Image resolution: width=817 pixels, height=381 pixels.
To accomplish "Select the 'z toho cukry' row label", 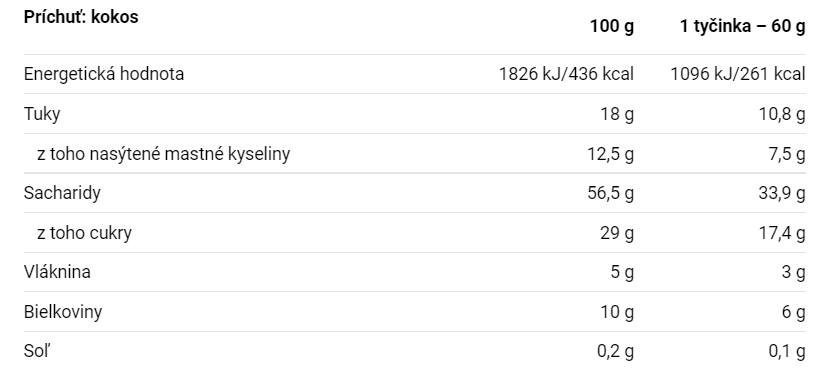I will pos(84,233).
